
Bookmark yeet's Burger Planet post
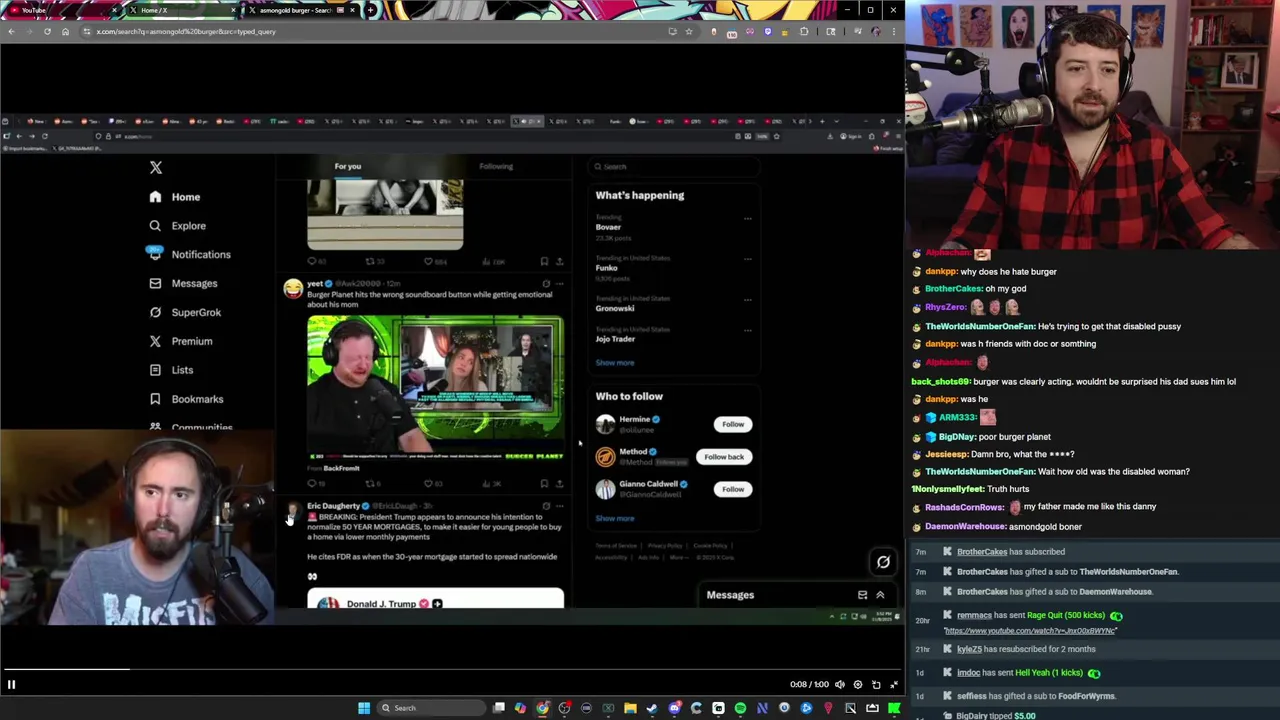544,484
